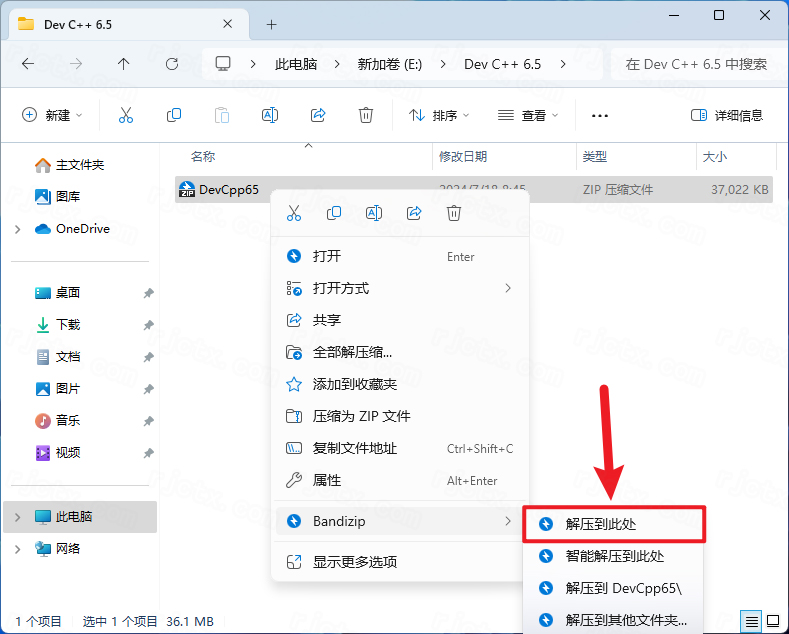
Task: Go back with the back arrow
Action: [x=28, y=64]
